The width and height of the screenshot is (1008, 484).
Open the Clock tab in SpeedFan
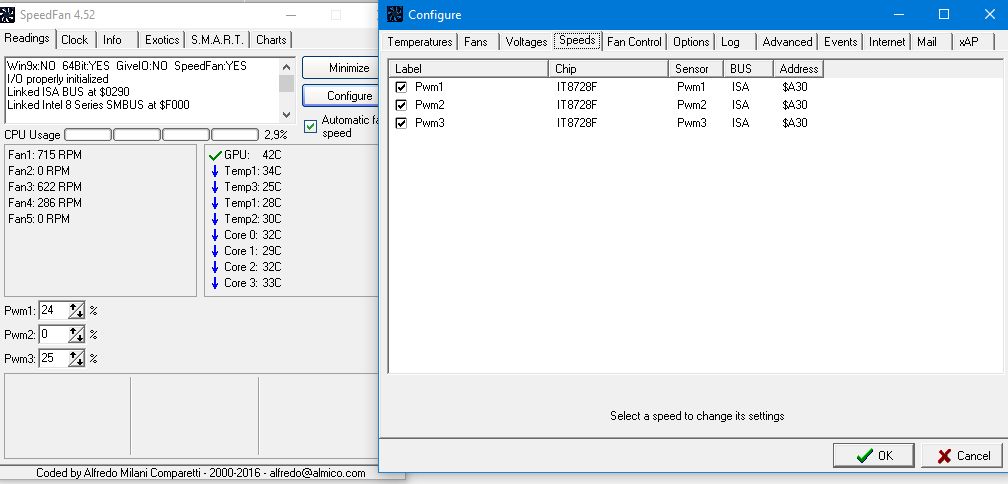coord(75,40)
